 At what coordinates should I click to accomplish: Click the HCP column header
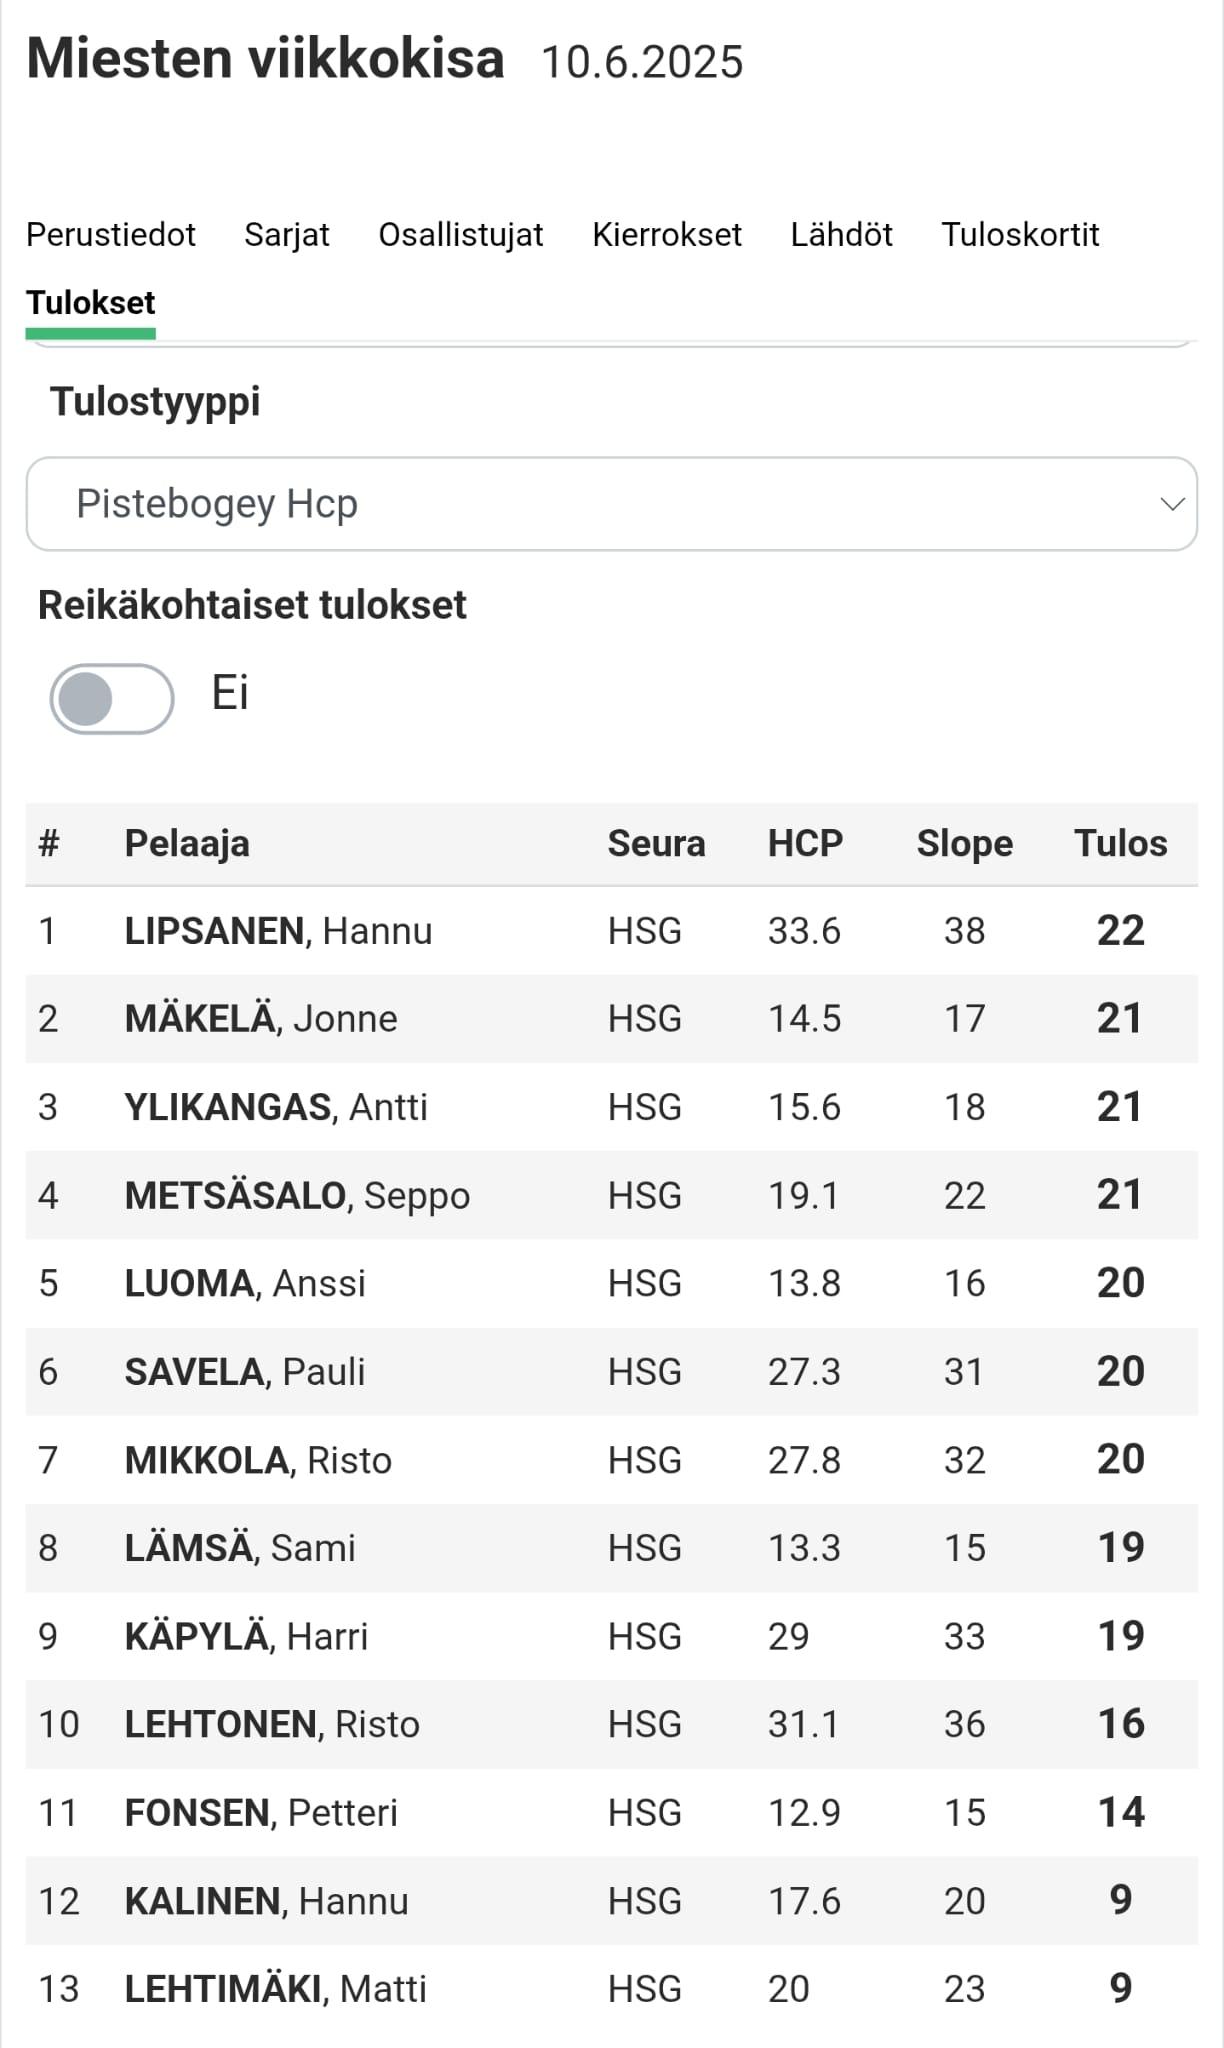pyautogui.click(x=805, y=844)
